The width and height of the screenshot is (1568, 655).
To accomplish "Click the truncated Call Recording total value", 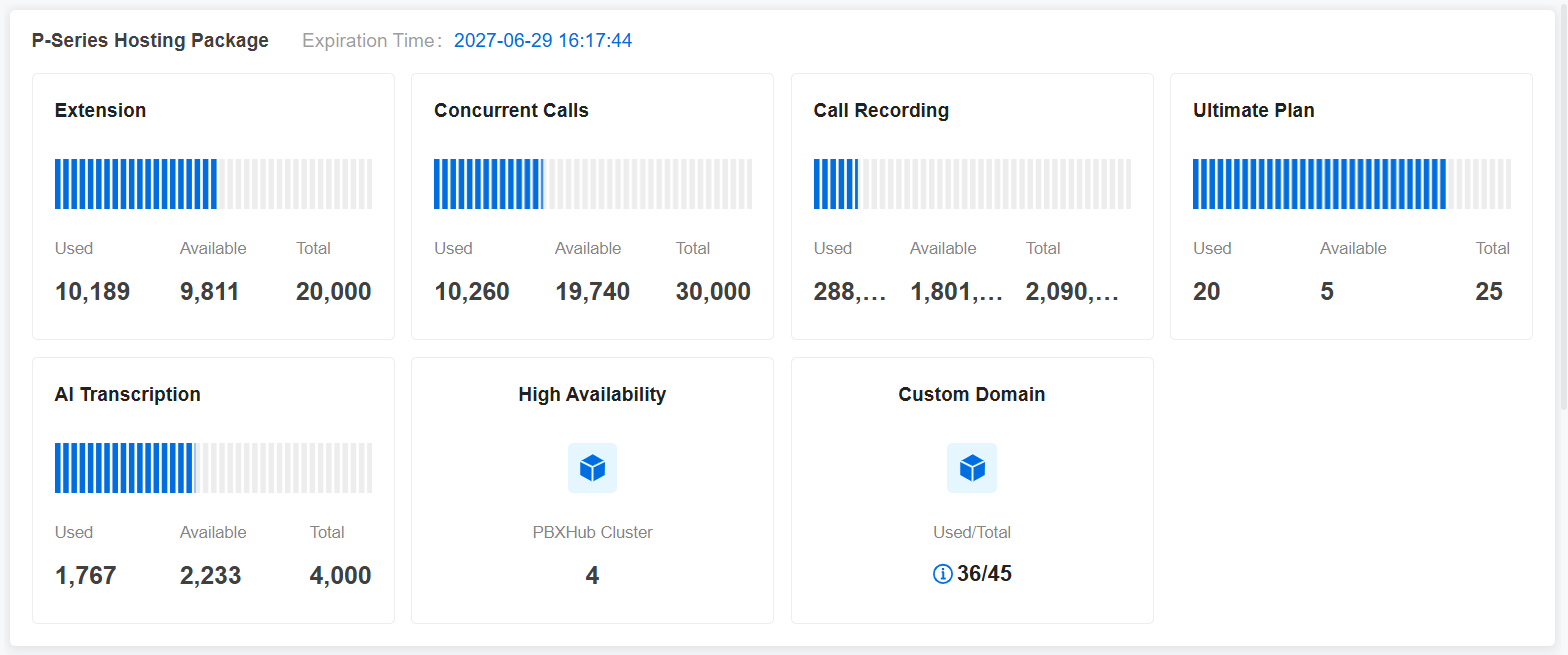I will (x=1072, y=292).
